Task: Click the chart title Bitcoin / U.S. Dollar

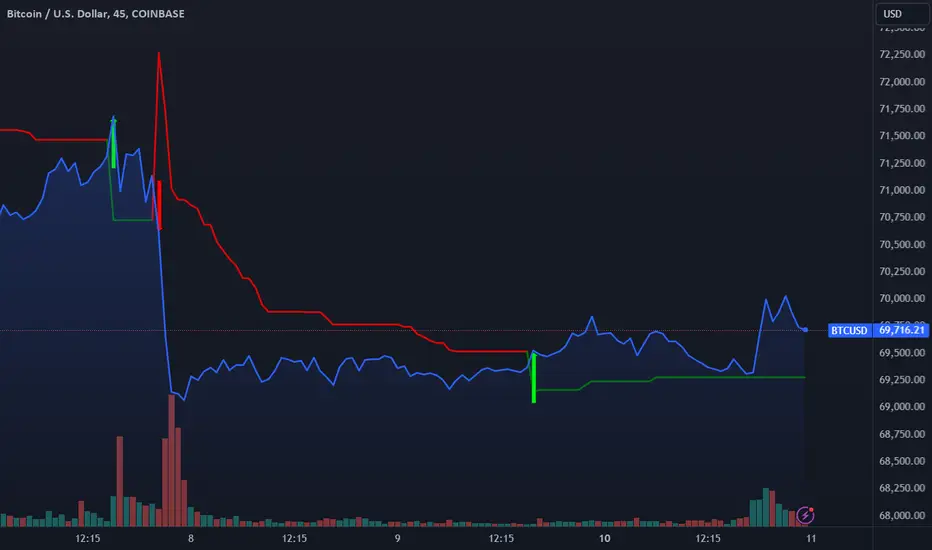Action: [58, 14]
